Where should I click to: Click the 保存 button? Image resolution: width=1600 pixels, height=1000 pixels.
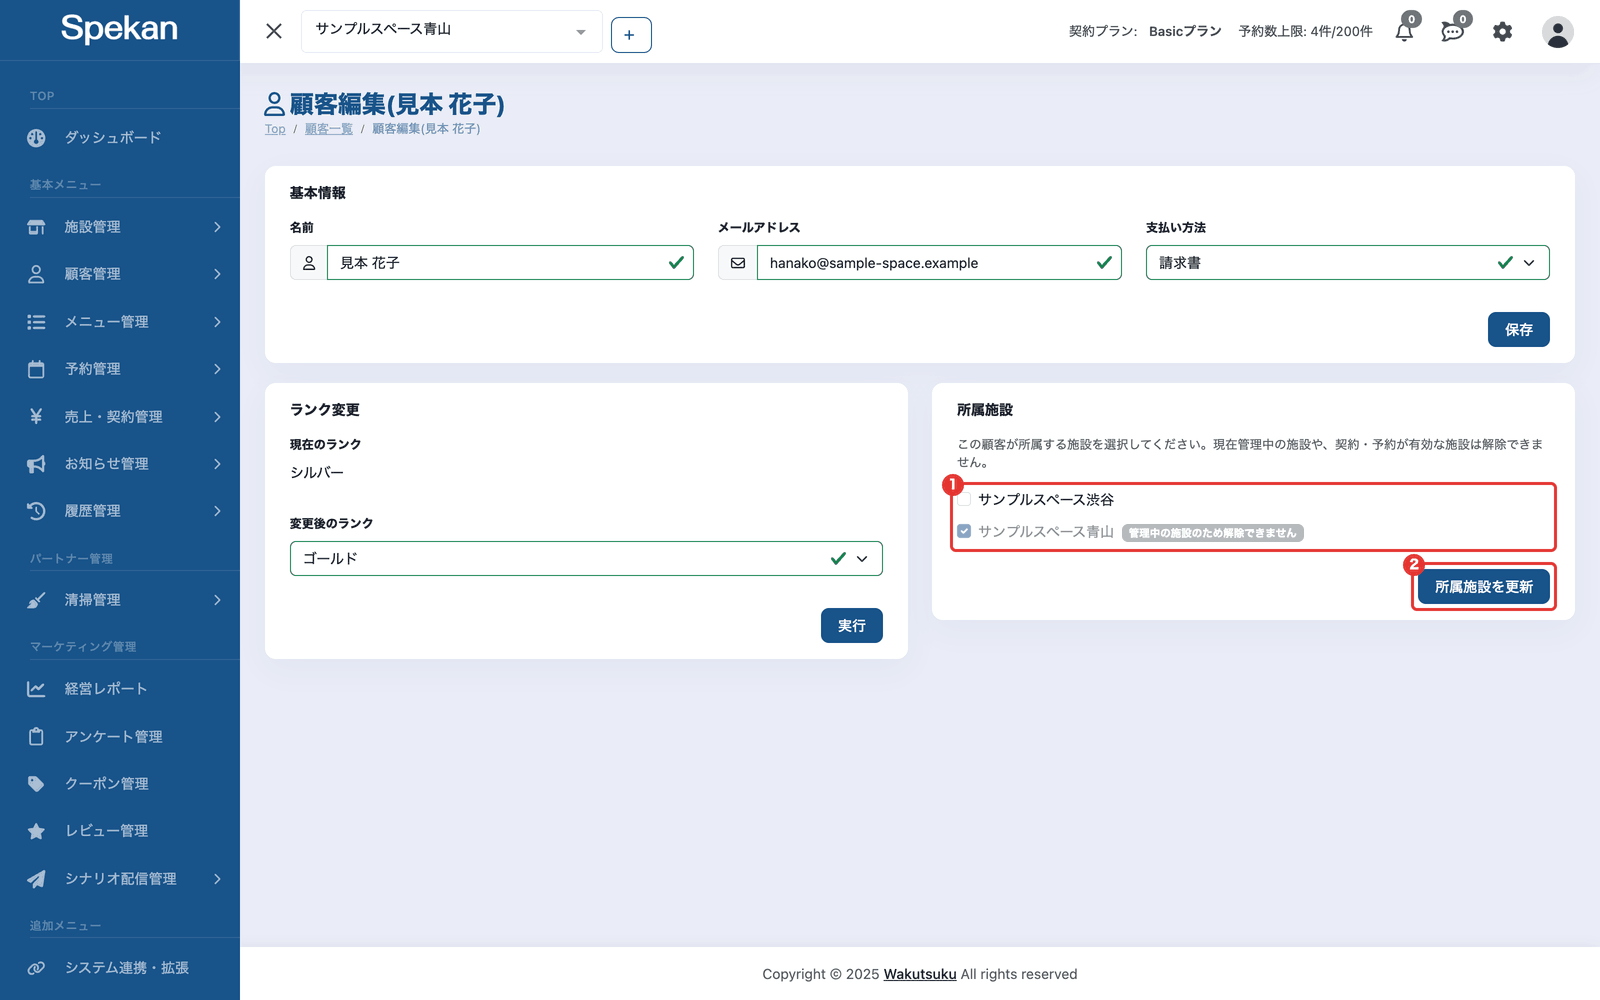[x=1518, y=330]
